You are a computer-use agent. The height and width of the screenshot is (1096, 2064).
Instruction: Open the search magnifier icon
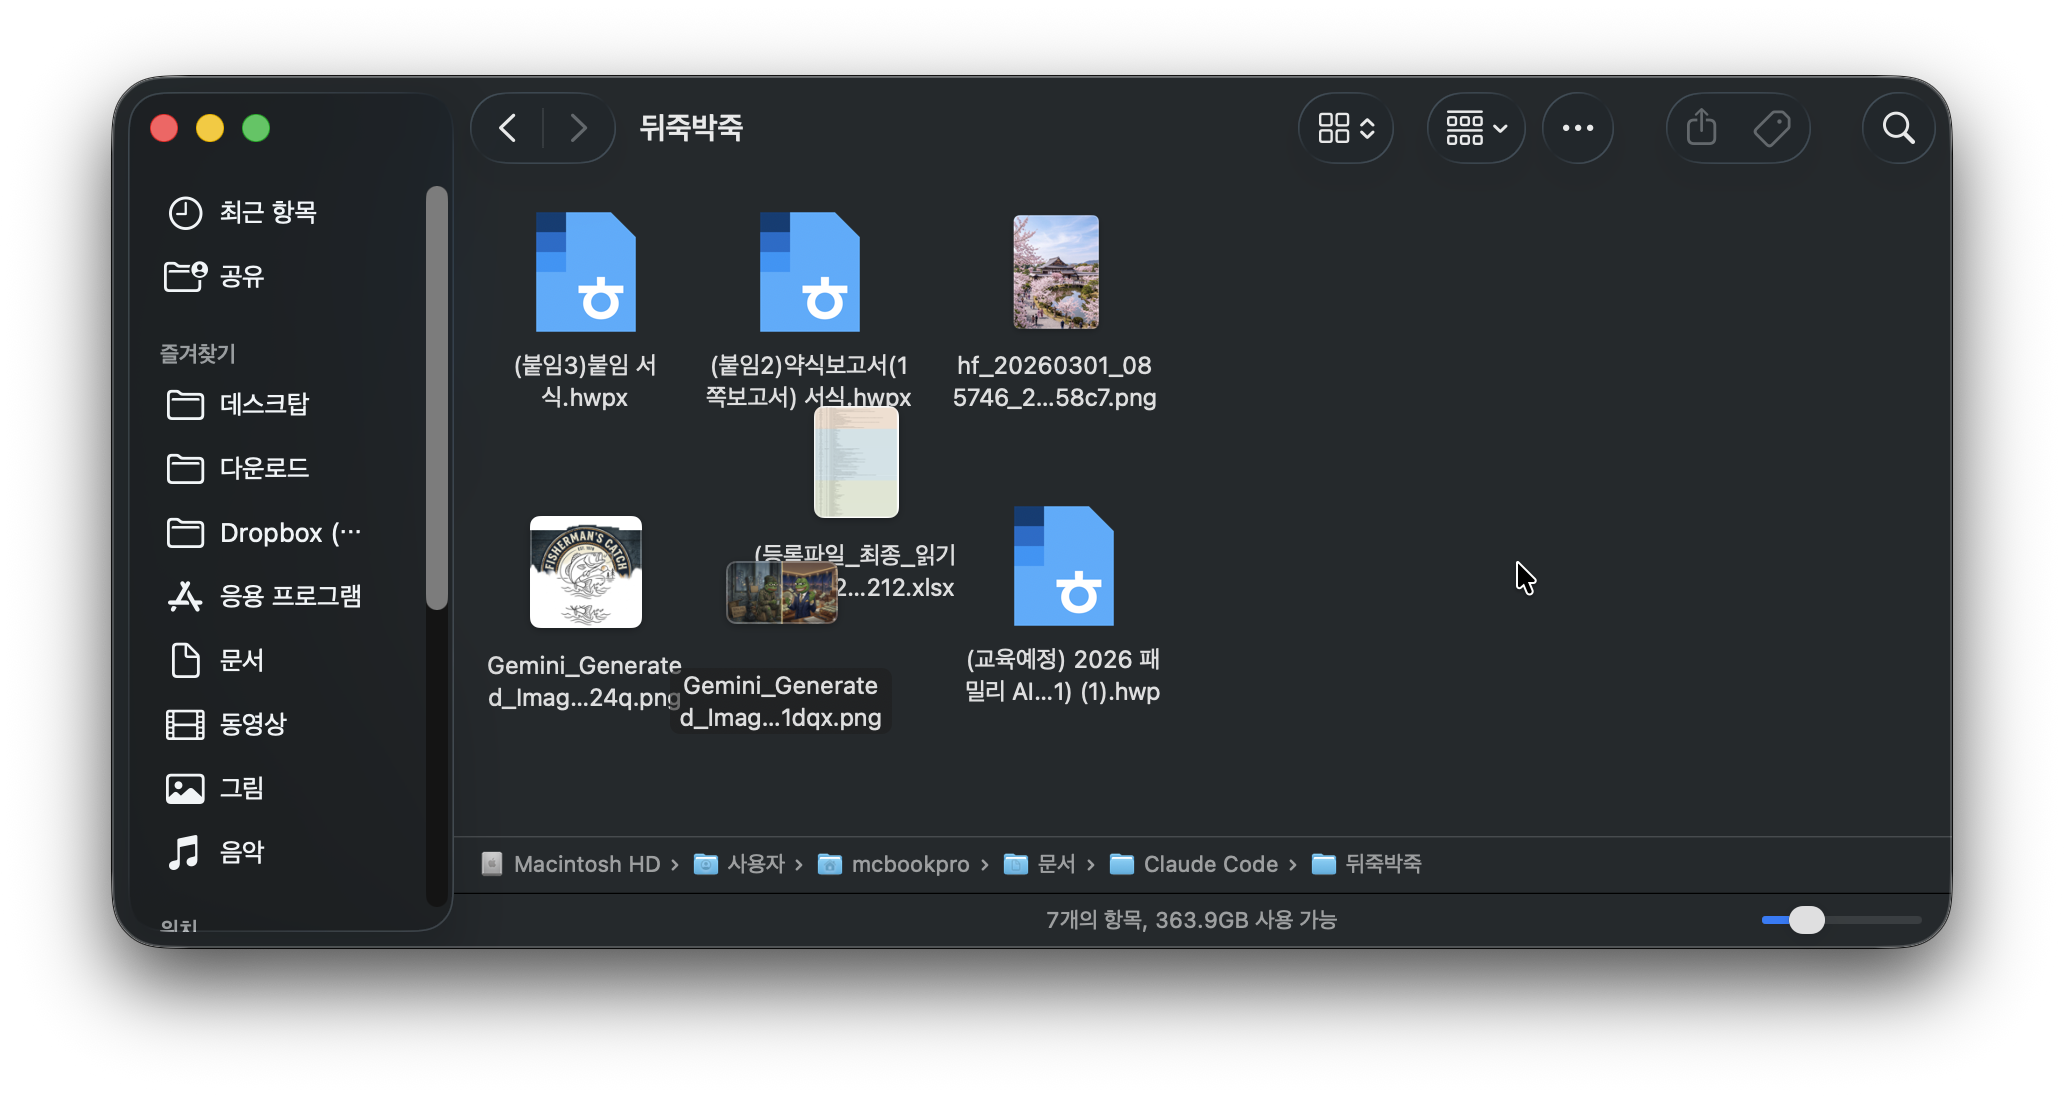point(1898,128)
